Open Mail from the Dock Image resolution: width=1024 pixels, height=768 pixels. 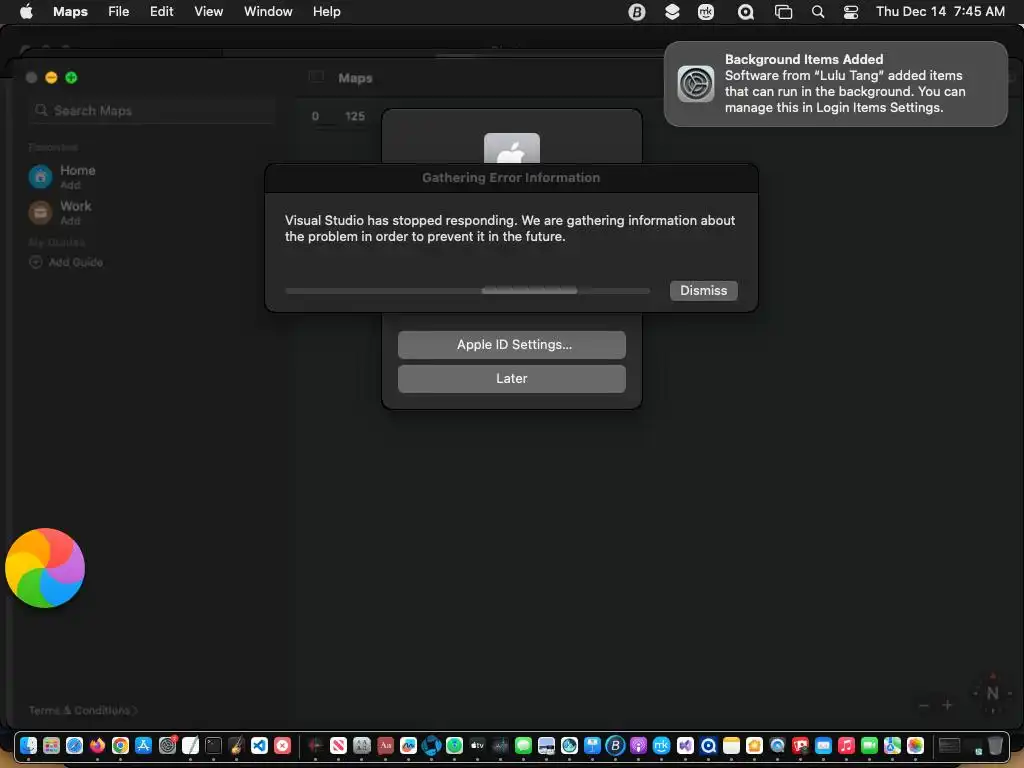824,745
